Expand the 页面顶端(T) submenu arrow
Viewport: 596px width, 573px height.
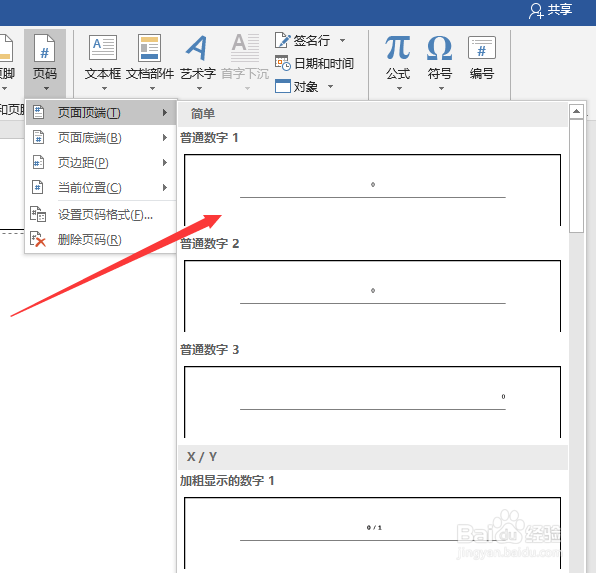pyautogui.click(x=165, y=112)
